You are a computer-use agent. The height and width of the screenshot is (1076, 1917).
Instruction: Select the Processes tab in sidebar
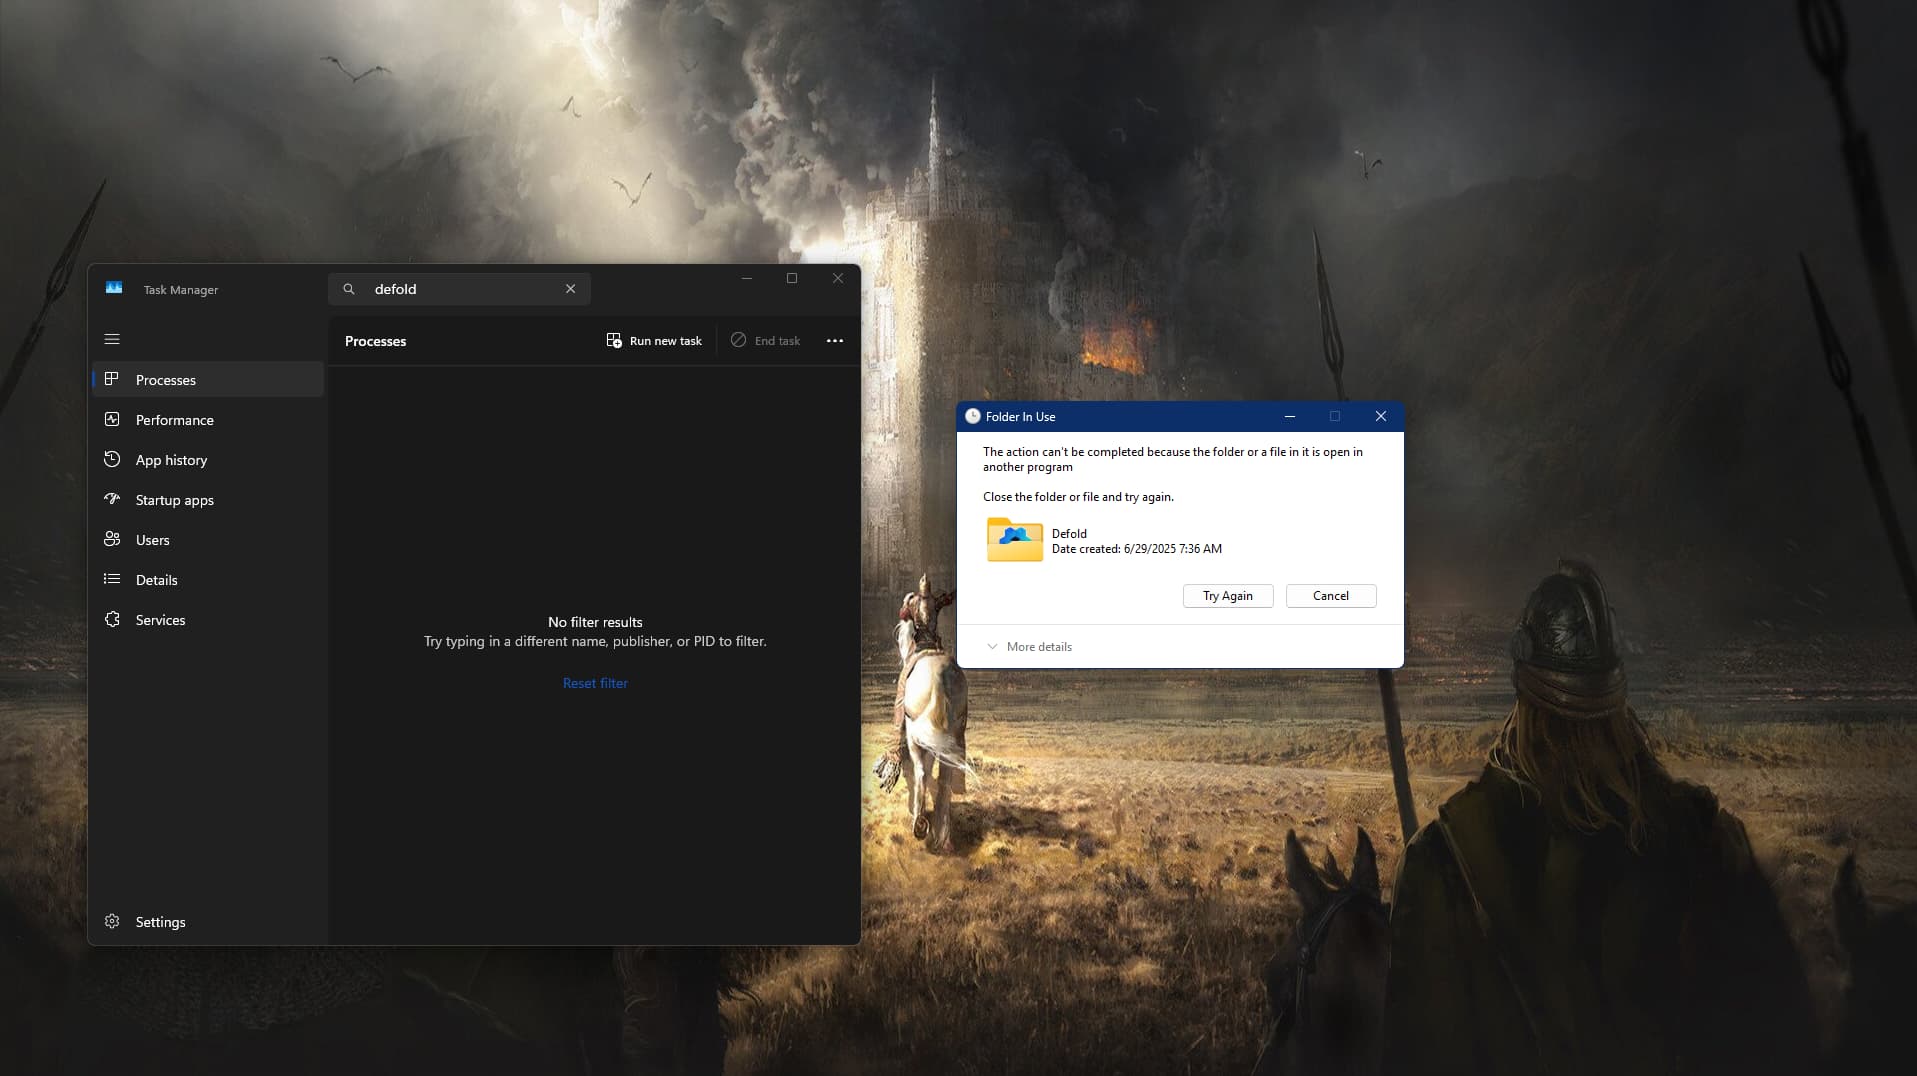coord(208,380)
